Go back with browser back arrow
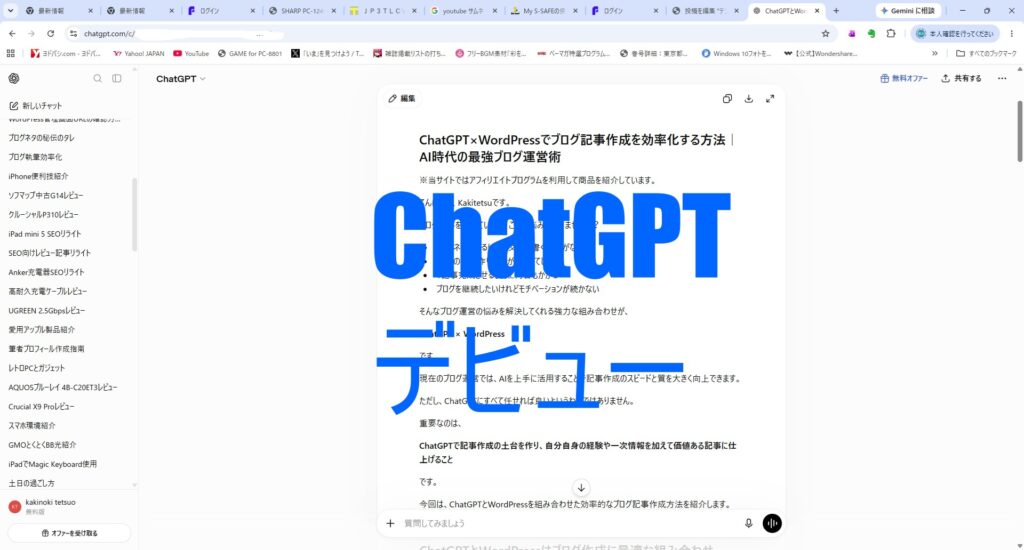The image size is (1024, 550). tap(12, 33)
